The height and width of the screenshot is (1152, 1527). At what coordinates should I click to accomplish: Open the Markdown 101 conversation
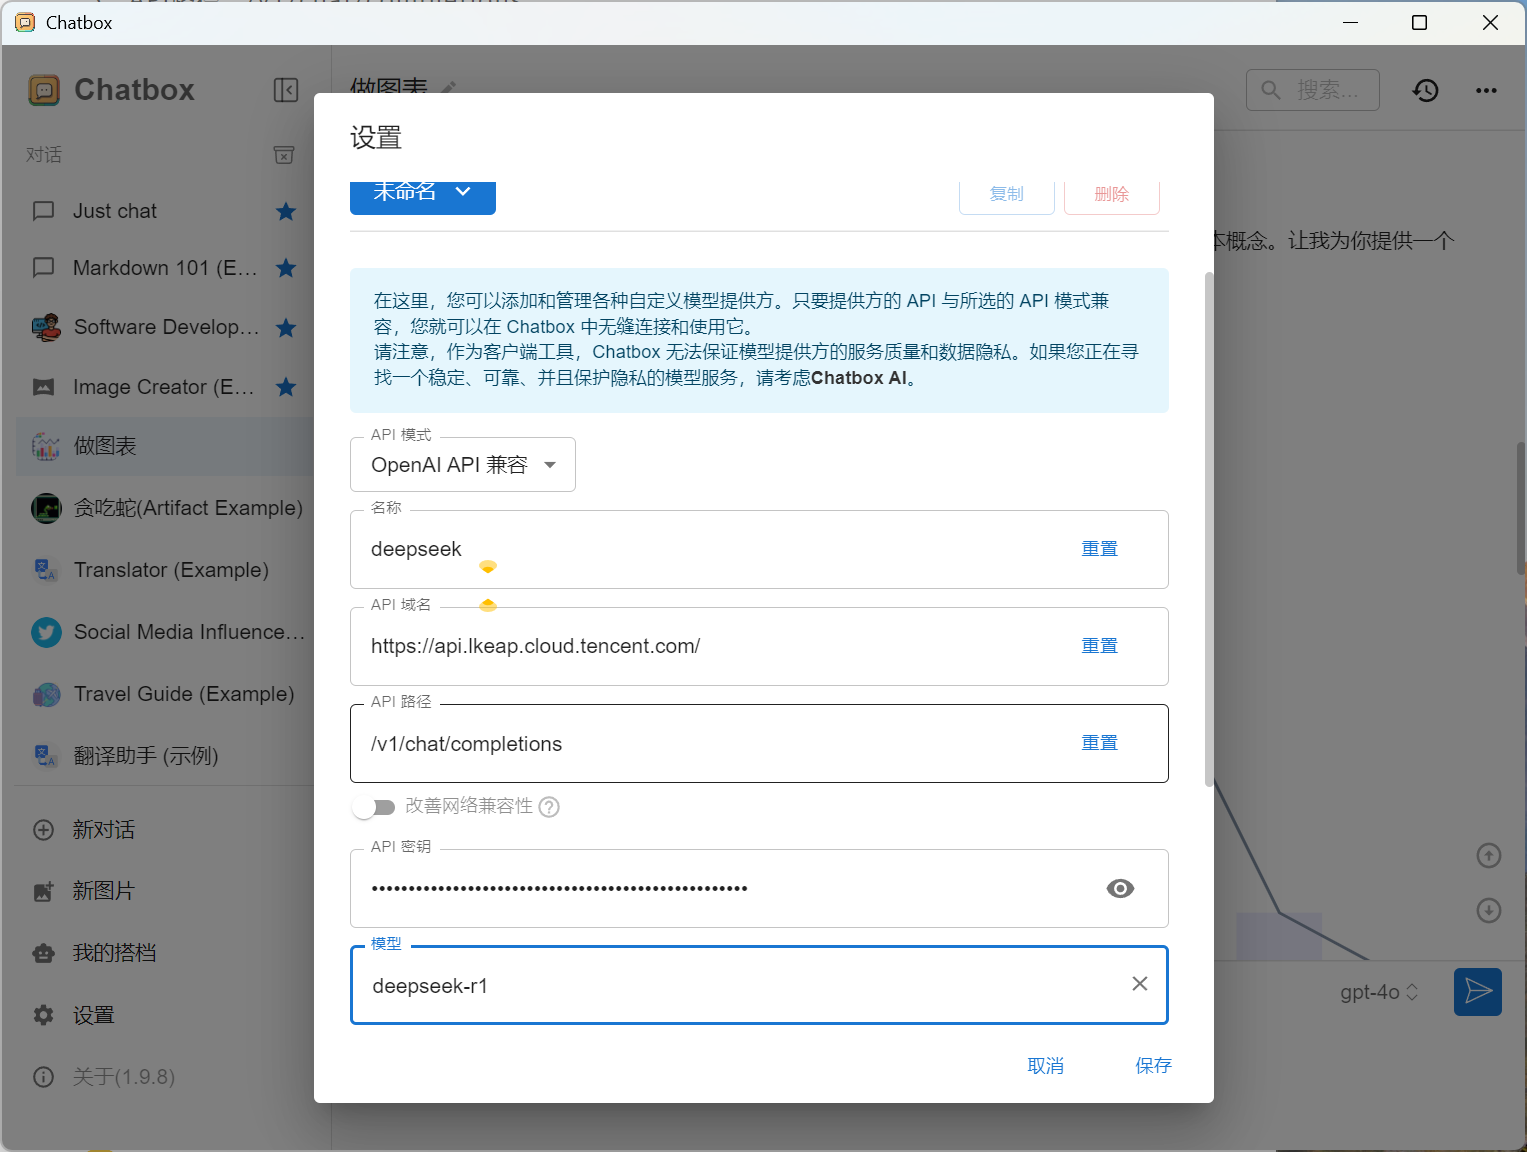click(x=166, y=268)
